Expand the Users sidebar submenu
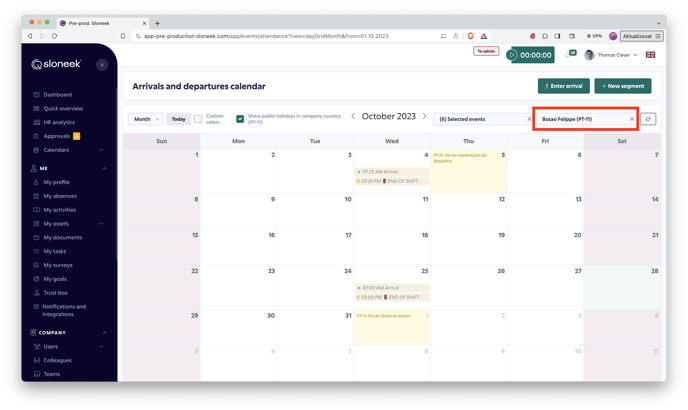This screenshot has height=410, width=688. pos(101,347)
